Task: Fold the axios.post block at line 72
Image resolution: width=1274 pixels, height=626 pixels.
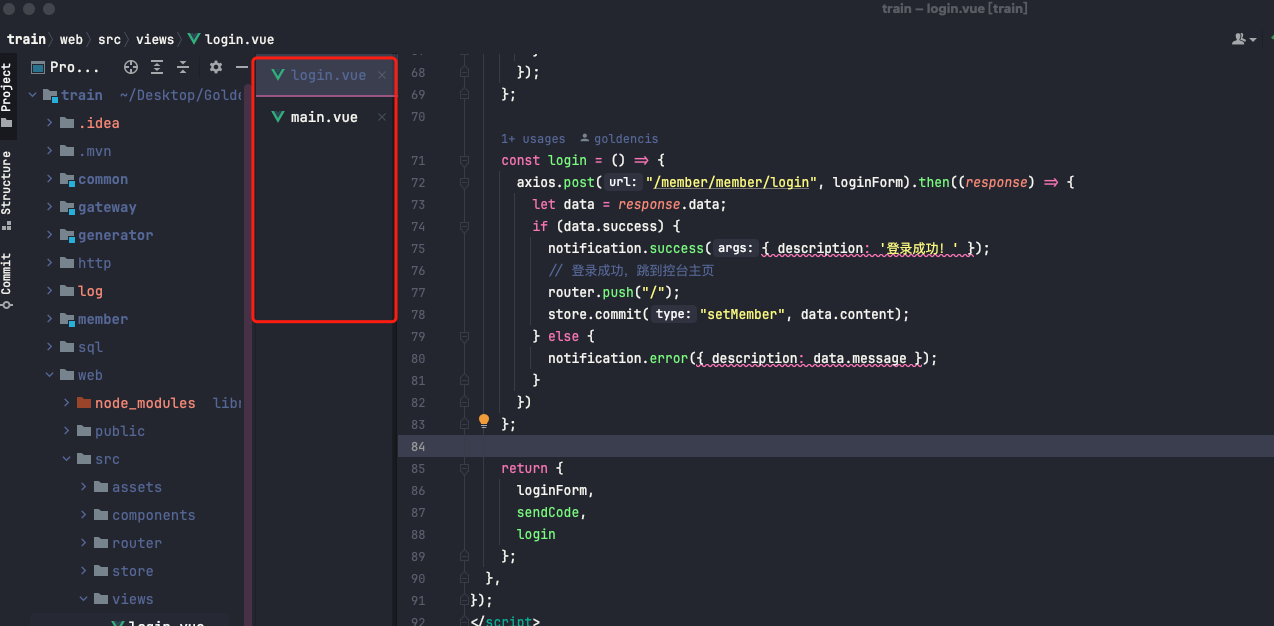Action: (464, 182)
